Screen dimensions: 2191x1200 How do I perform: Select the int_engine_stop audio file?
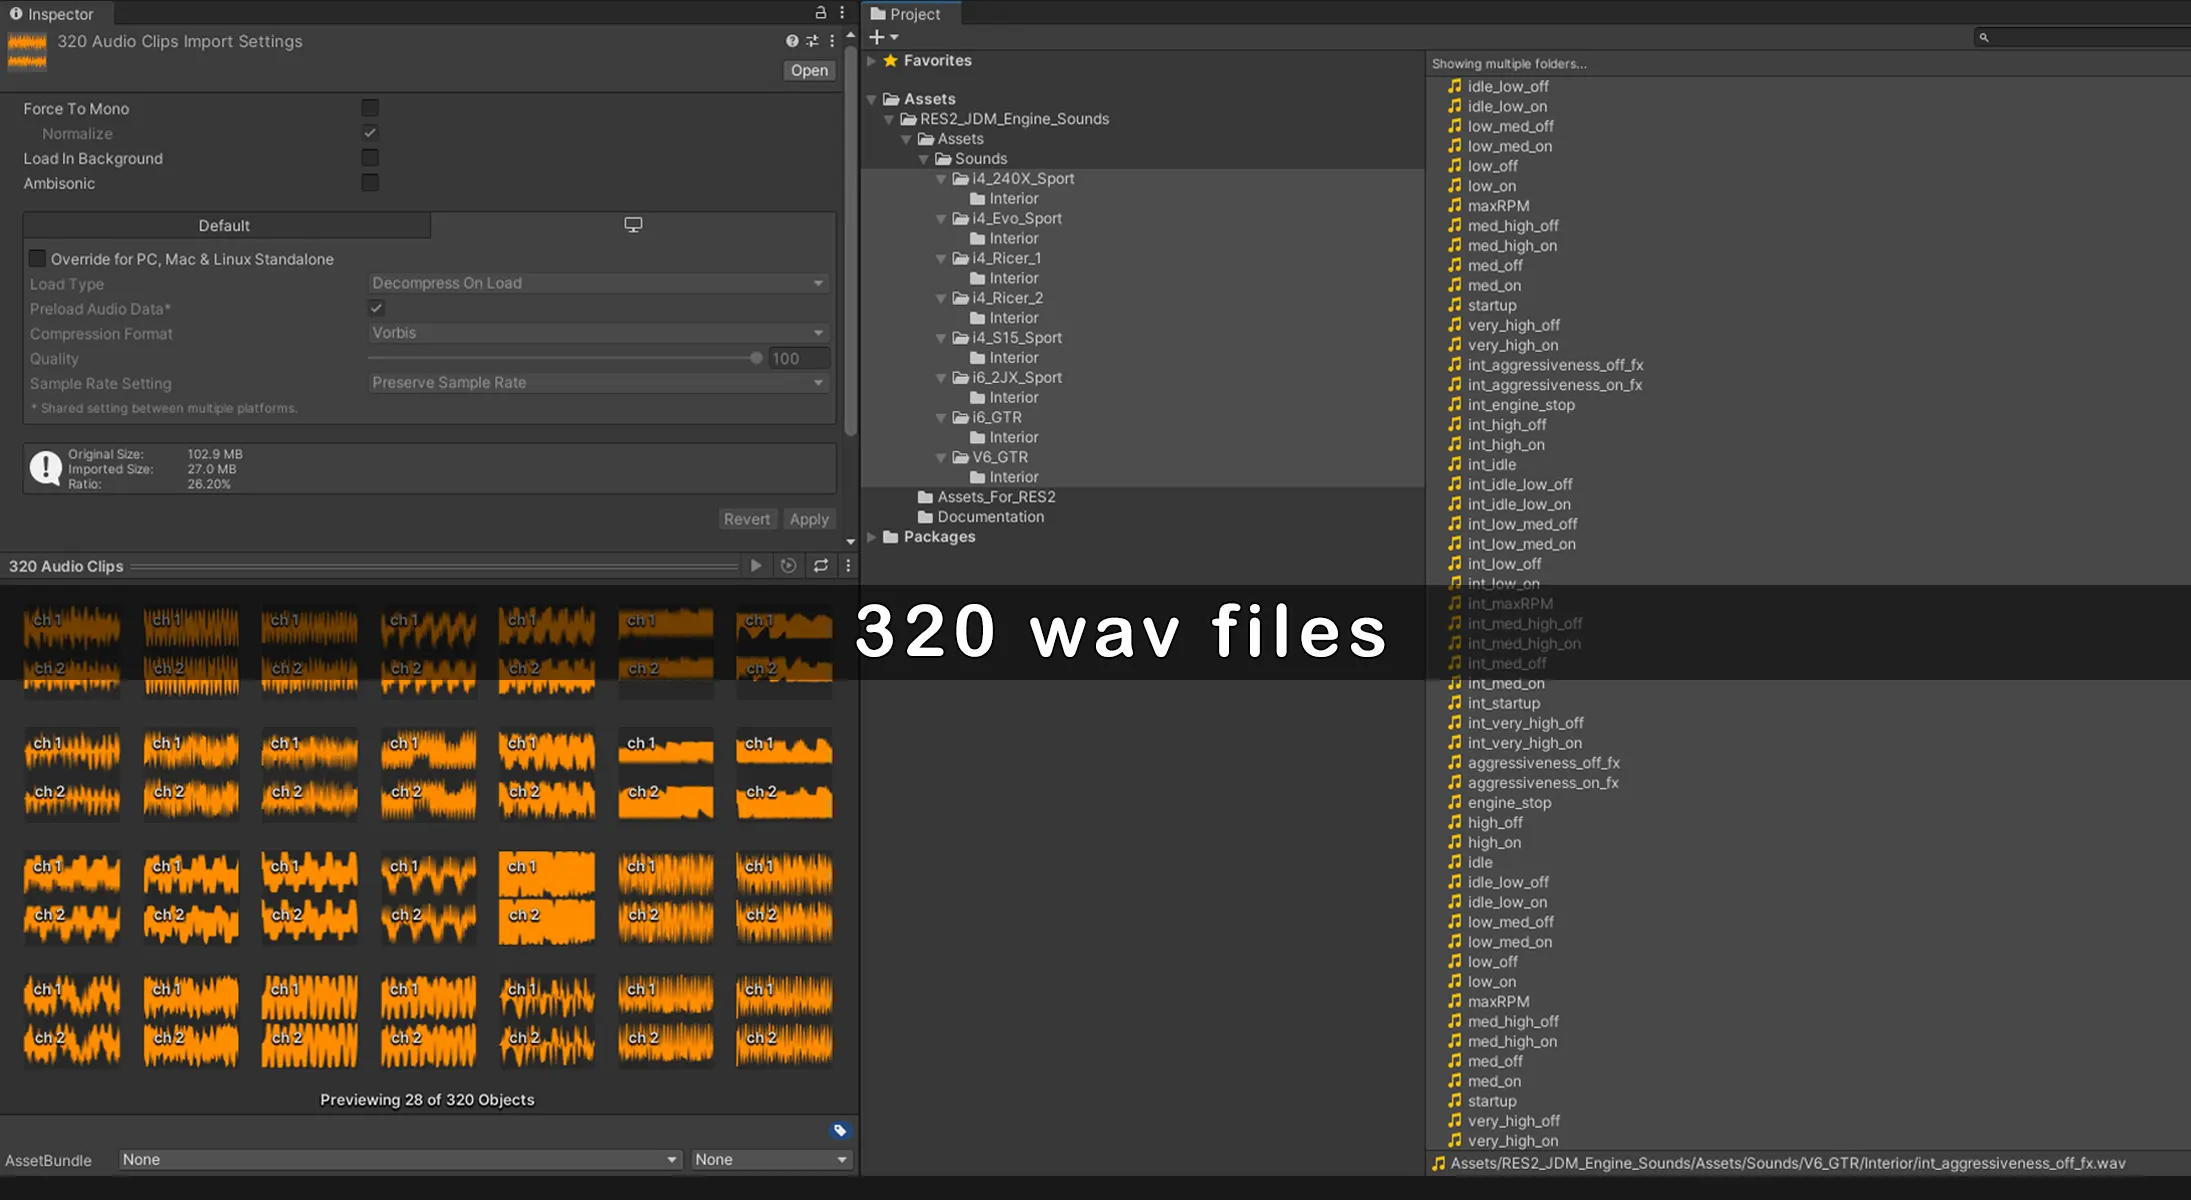coord(1520,405)
